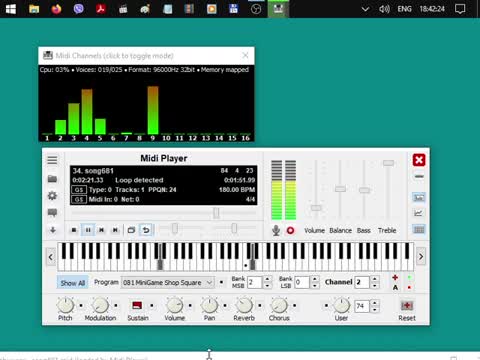Decrease Bank MSB value
This screenshot has height=360, width=480.
coord(267,286)
